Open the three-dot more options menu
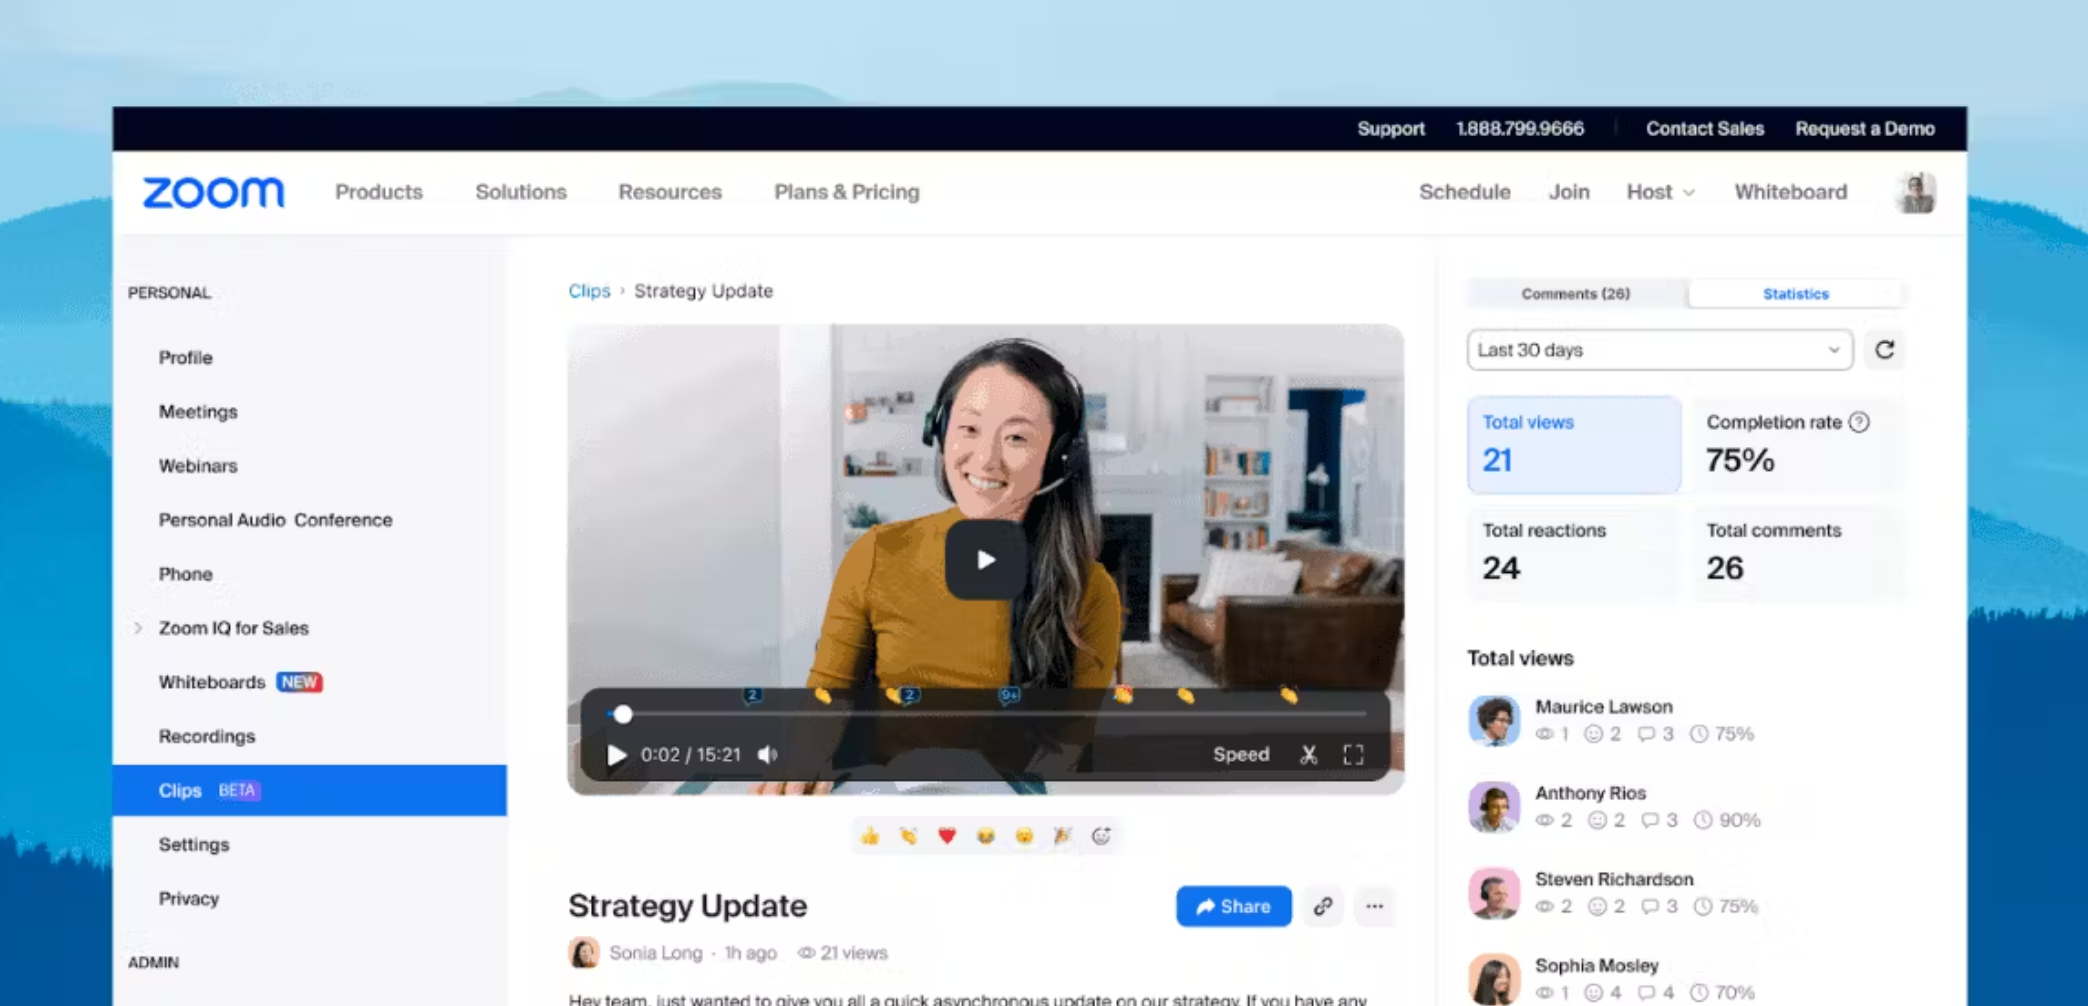Viewport: 2088px width, 1006px height. point(1375,906)
